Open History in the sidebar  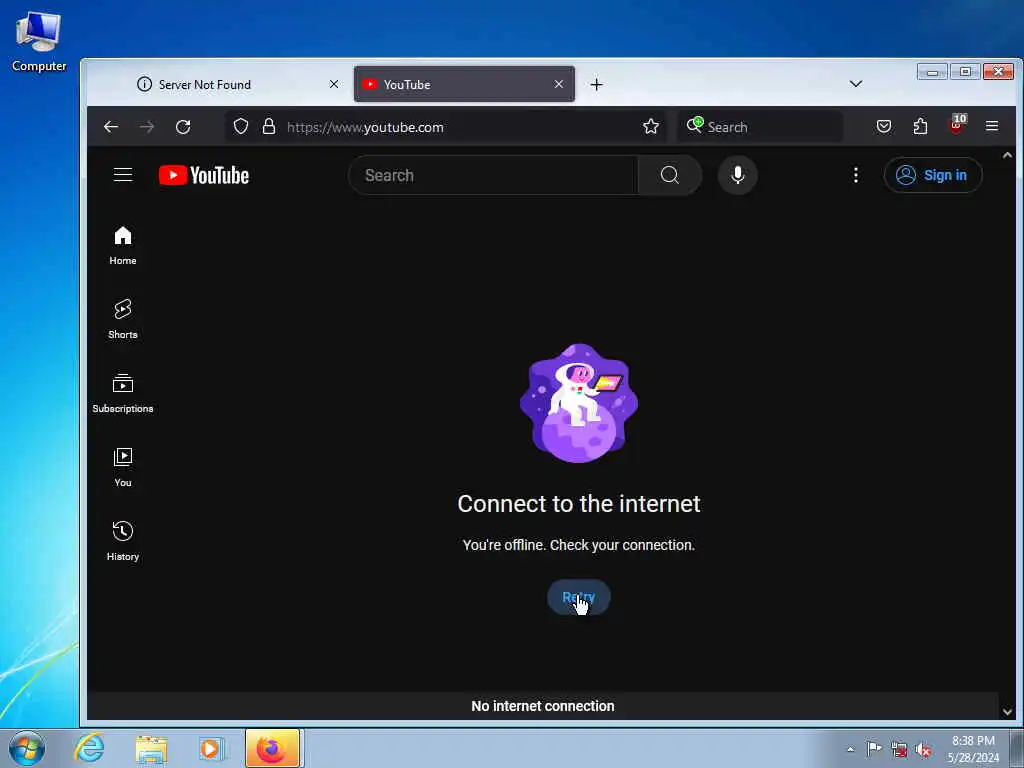(123, 541)
